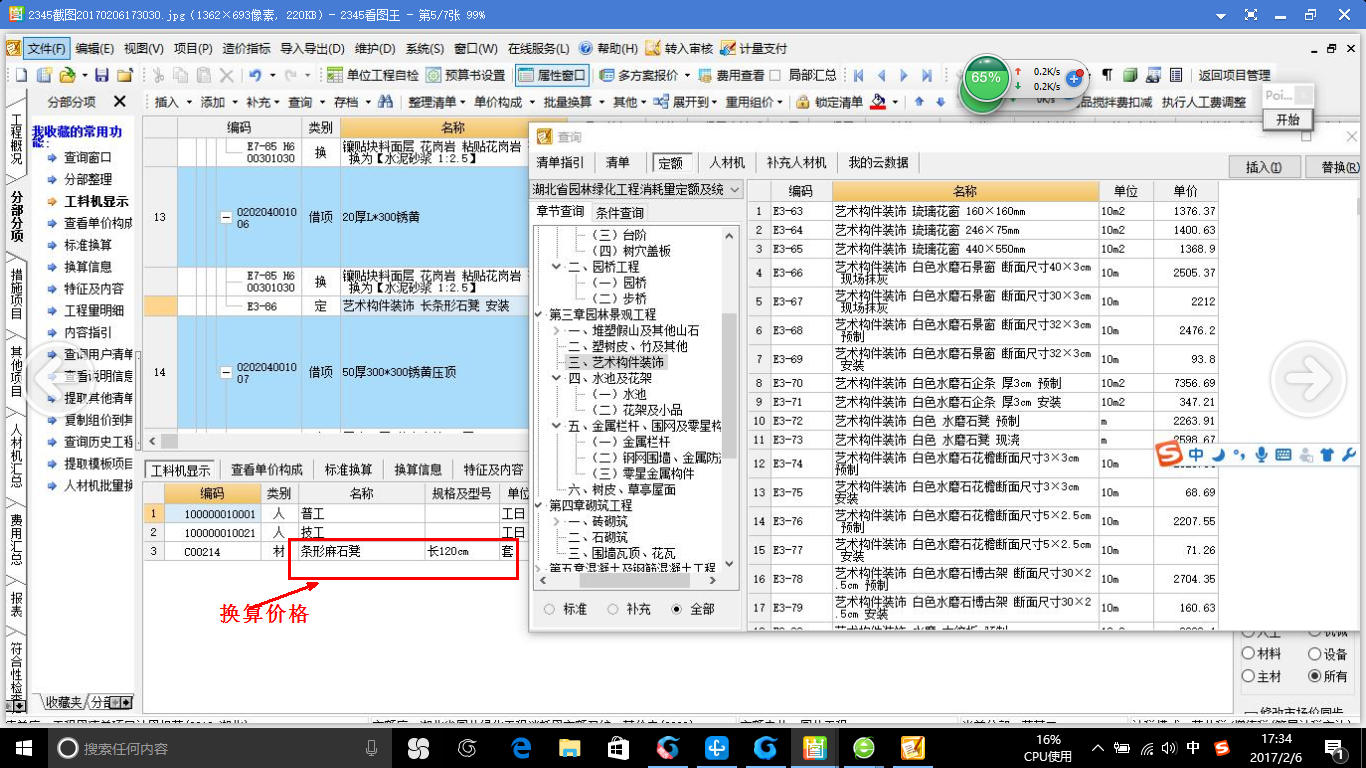
Task: Open Sogou toolbox wrench icon
Action: (x=1347, y=455)
